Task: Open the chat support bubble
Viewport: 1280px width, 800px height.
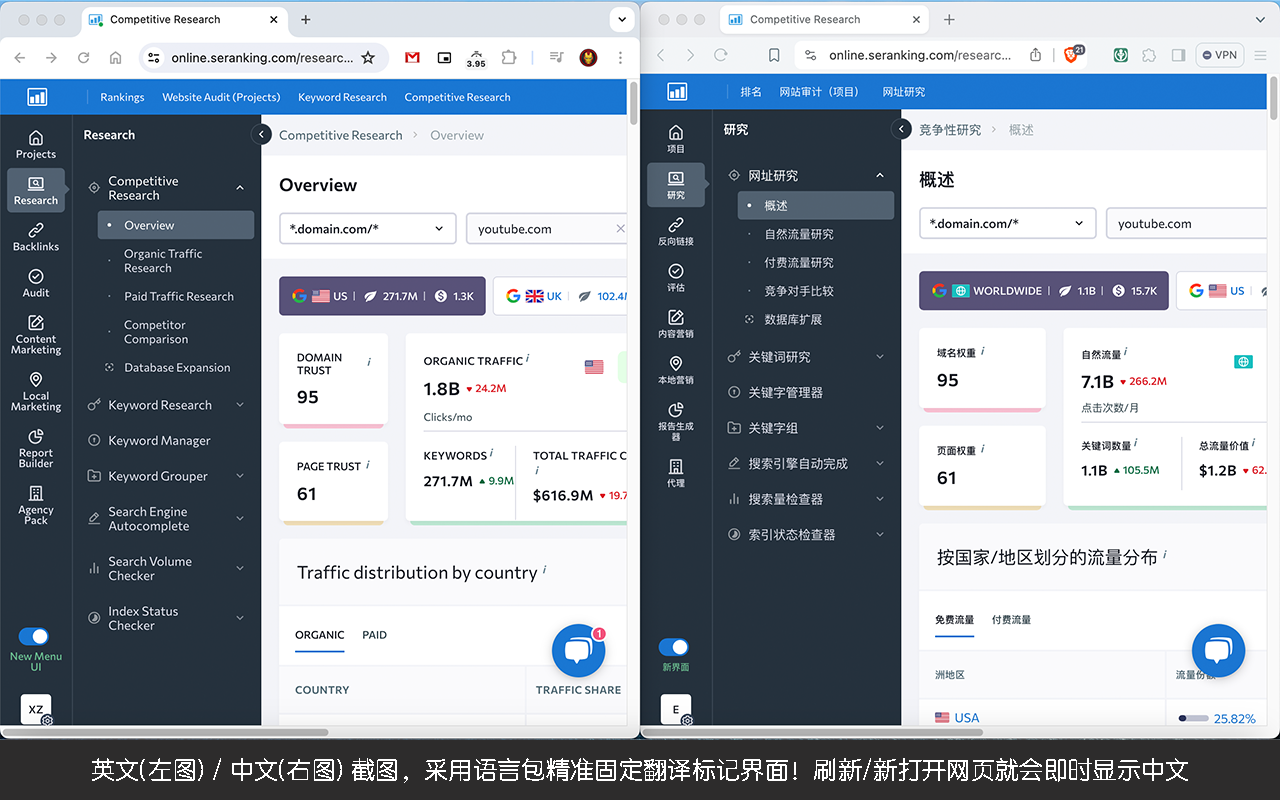Action: [x=578, y=650]
